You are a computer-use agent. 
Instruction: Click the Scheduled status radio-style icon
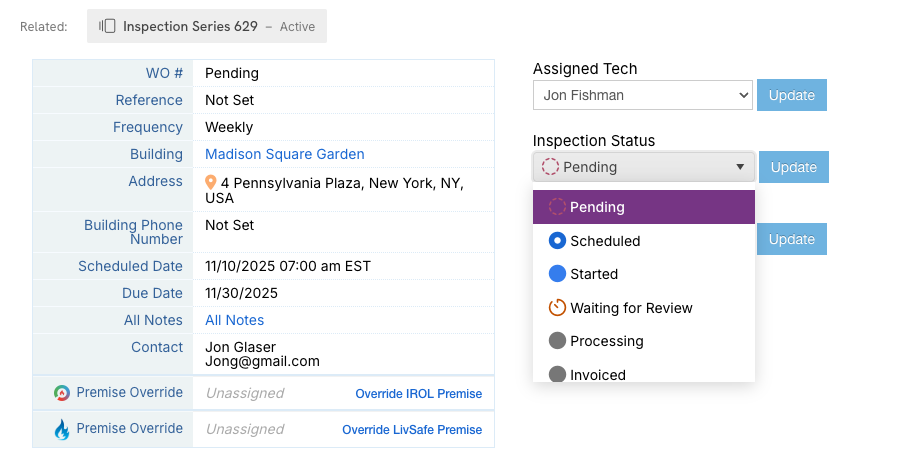[557, 241]
